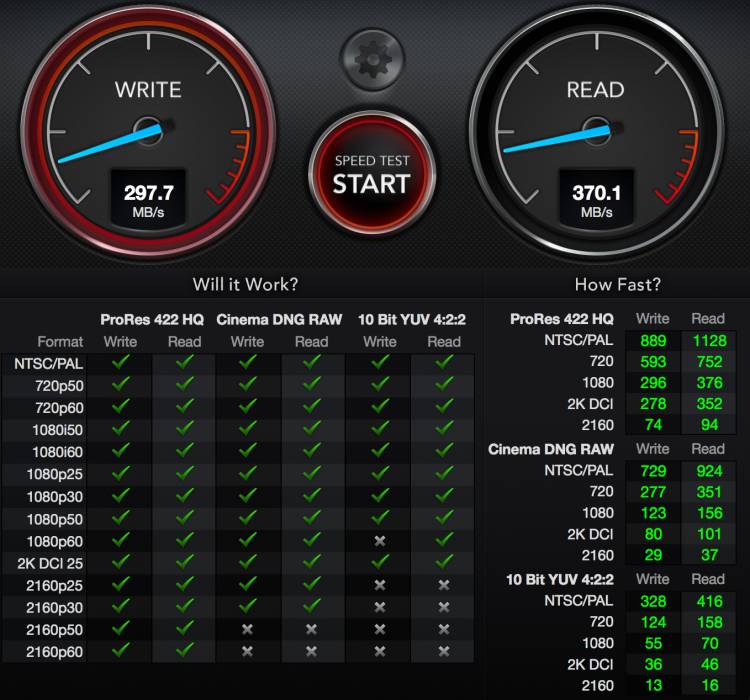The width and height of the screenshot is (750, 700).
Task: Click the 10 Bit YUV 4:2:2 header in Will it Work
Action: (x=412, y=319)
